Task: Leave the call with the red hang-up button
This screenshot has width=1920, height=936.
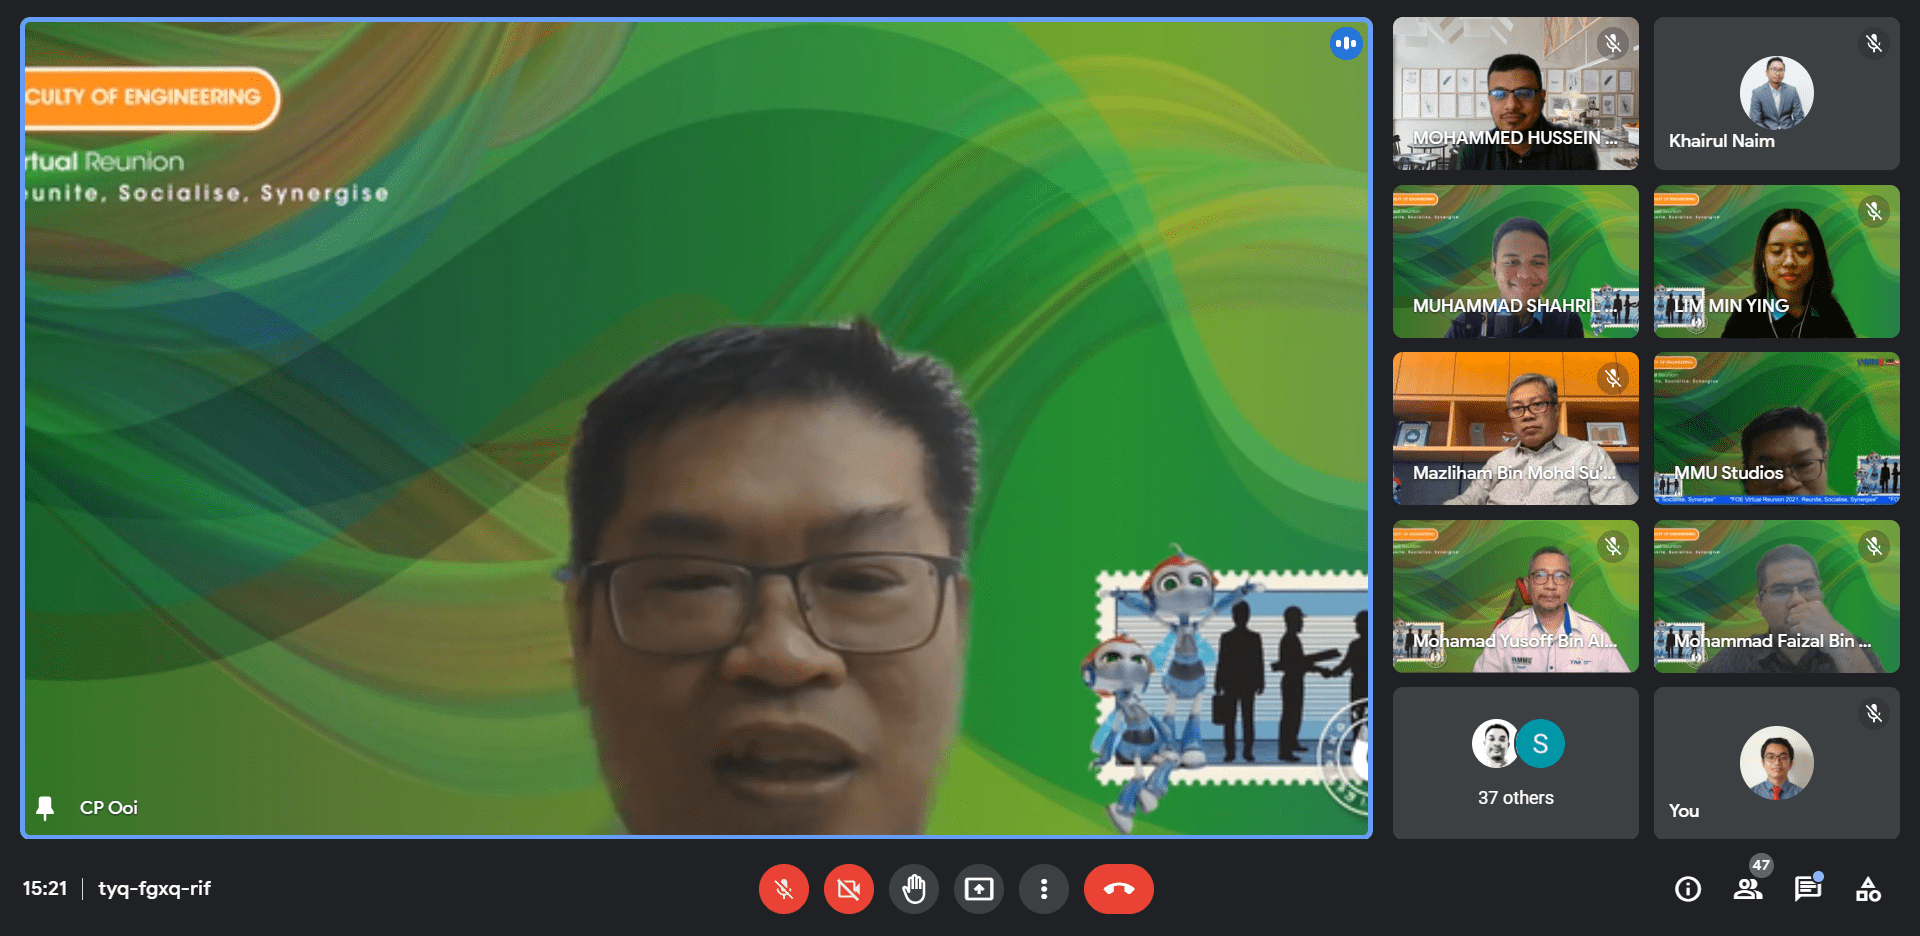Action: 1119,889
